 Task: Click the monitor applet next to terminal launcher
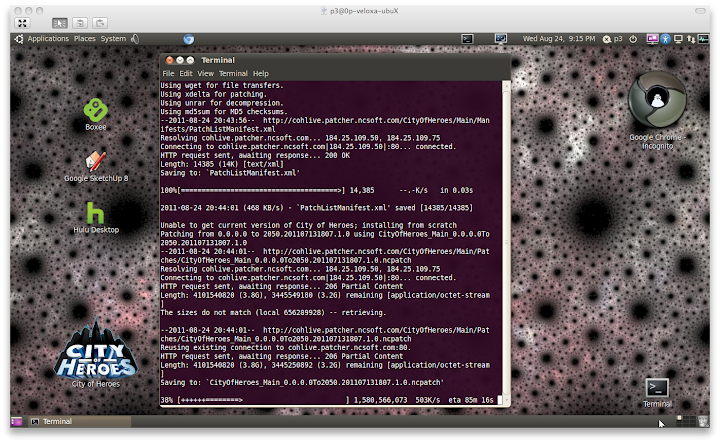click(501, 39)
